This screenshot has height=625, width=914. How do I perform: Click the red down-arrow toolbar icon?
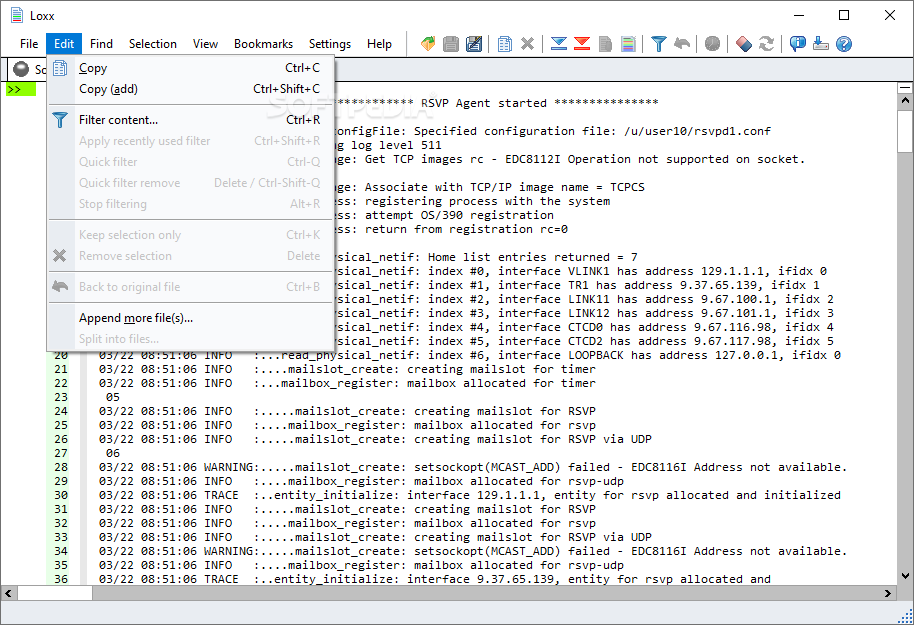point(582,44)
